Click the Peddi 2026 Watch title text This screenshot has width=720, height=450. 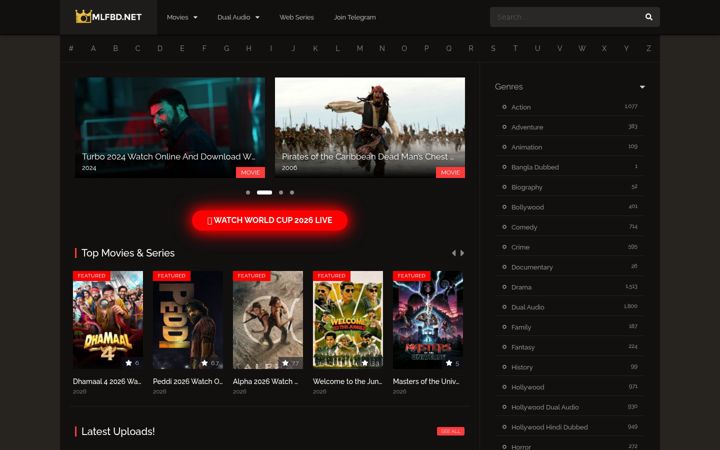point(187,382)
